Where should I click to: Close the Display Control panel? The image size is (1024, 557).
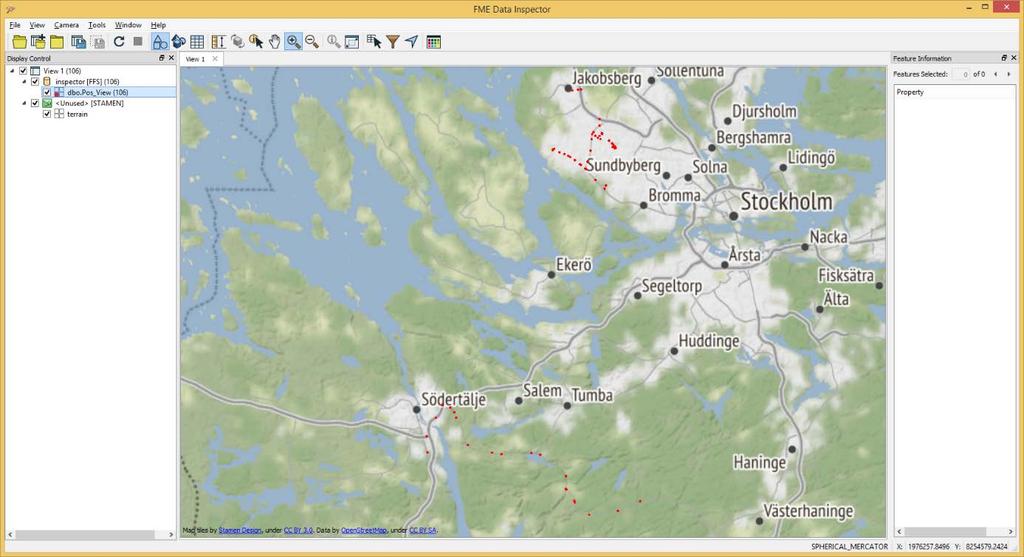171,58
